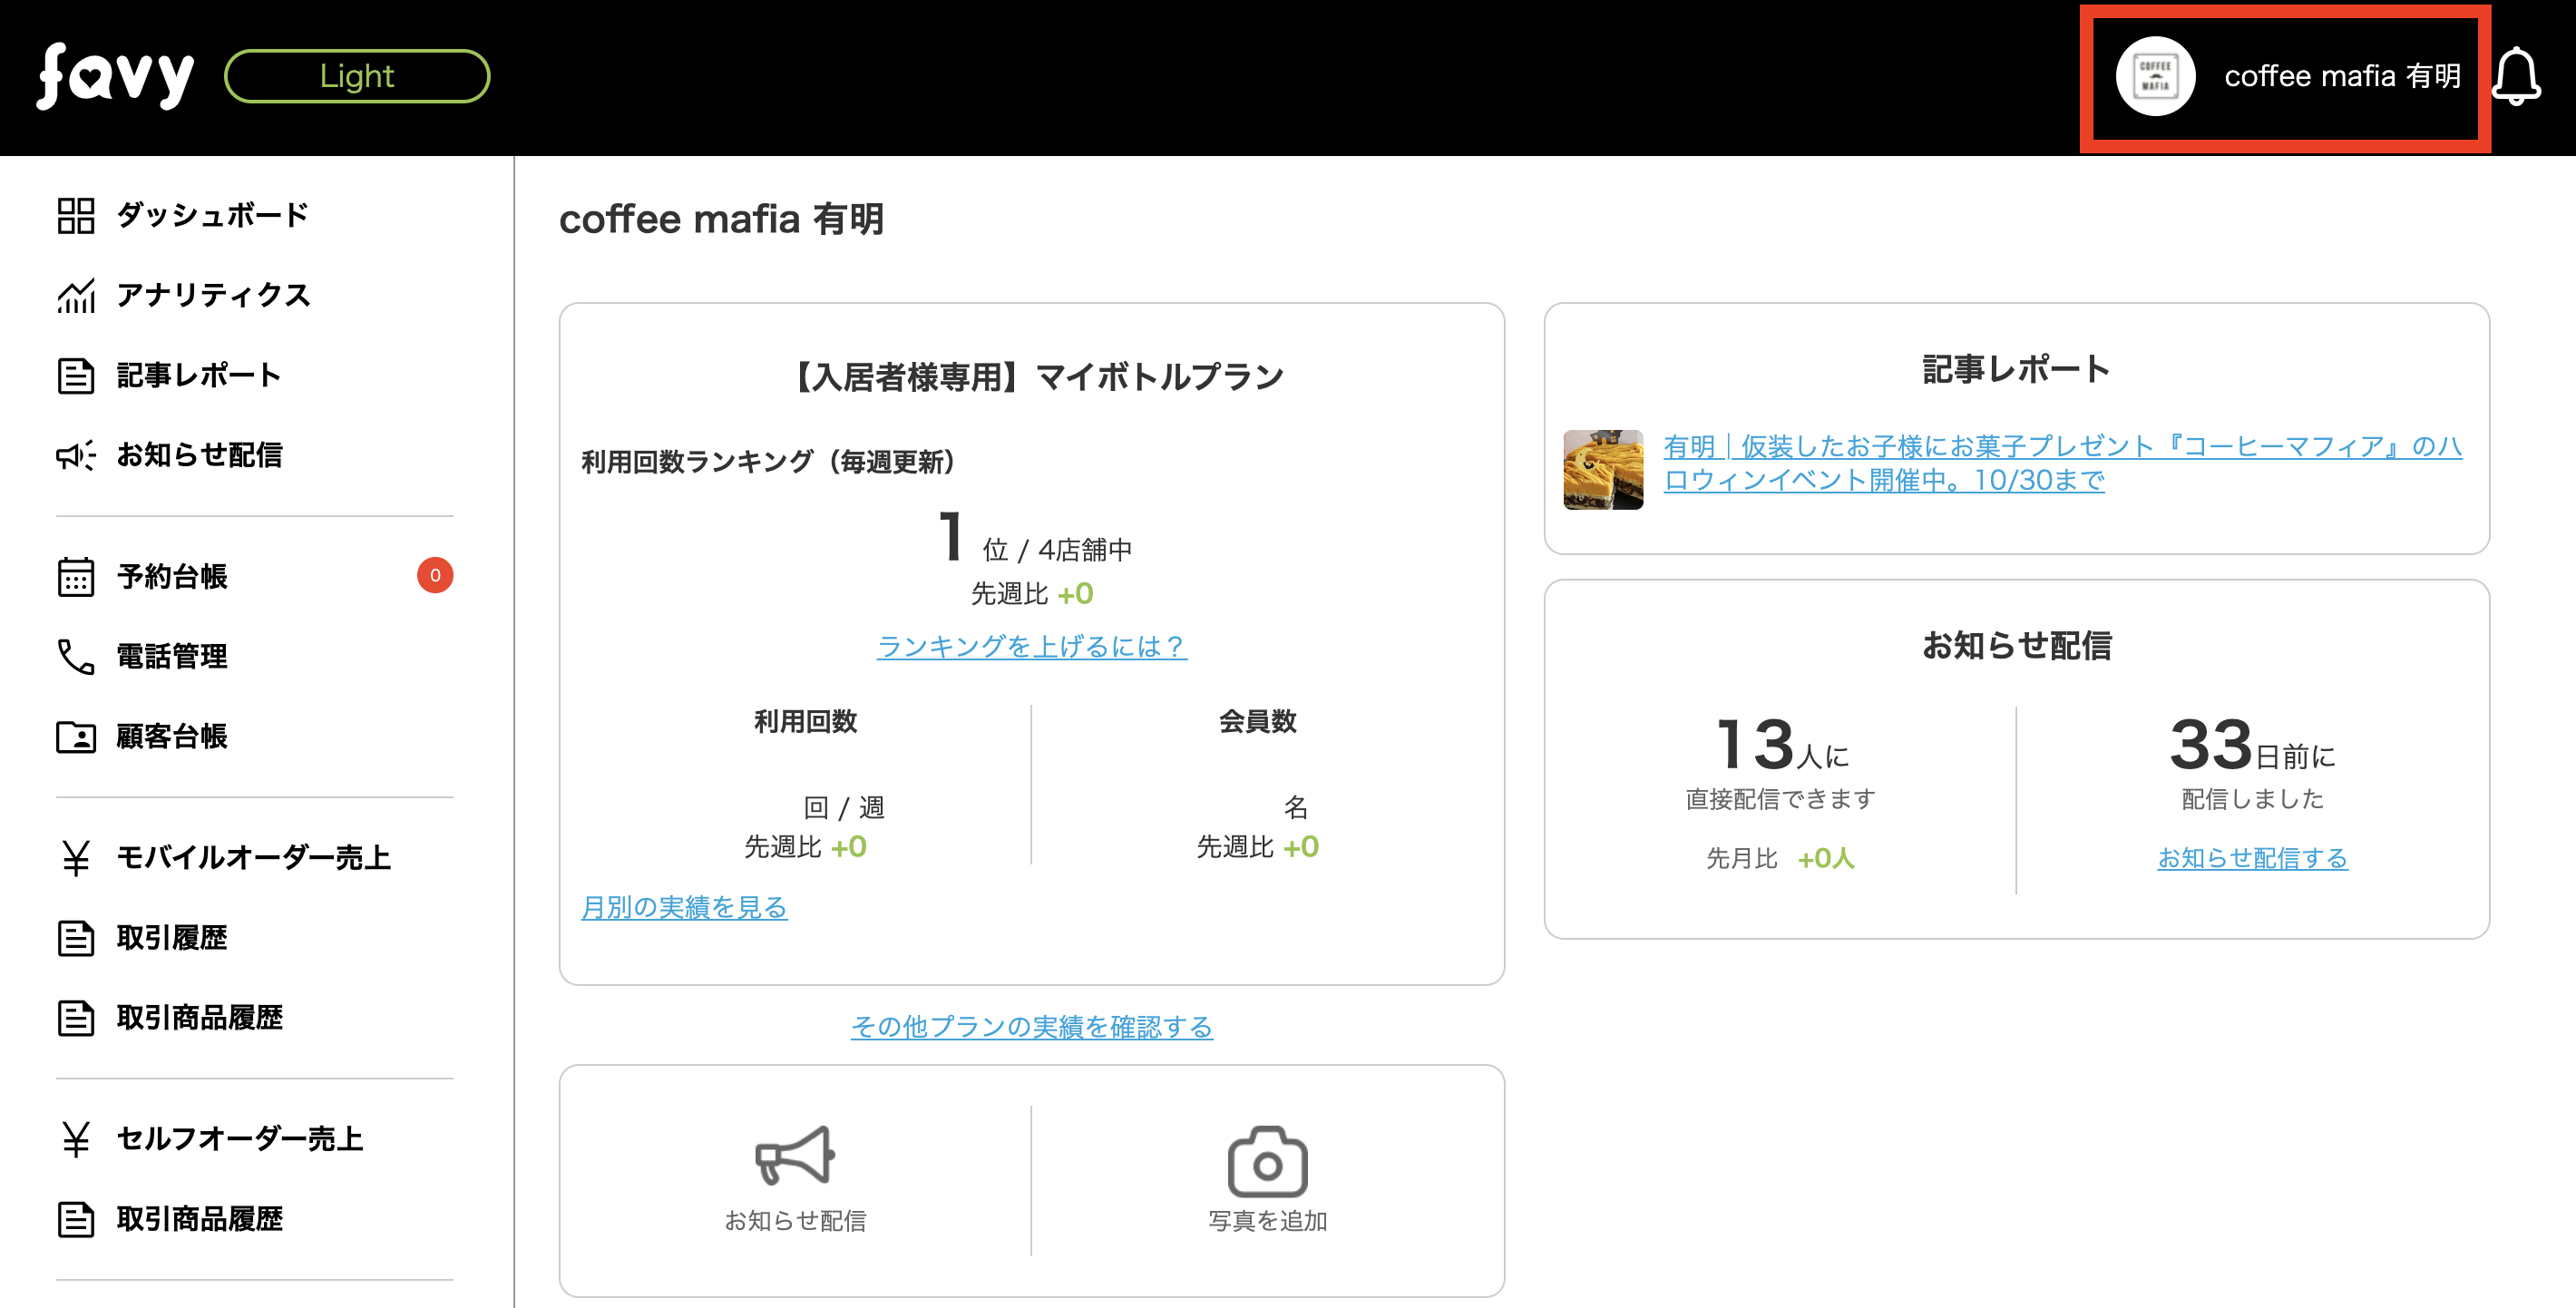Click the favy logo
Screen dimensions: 2576x1308
115,76
